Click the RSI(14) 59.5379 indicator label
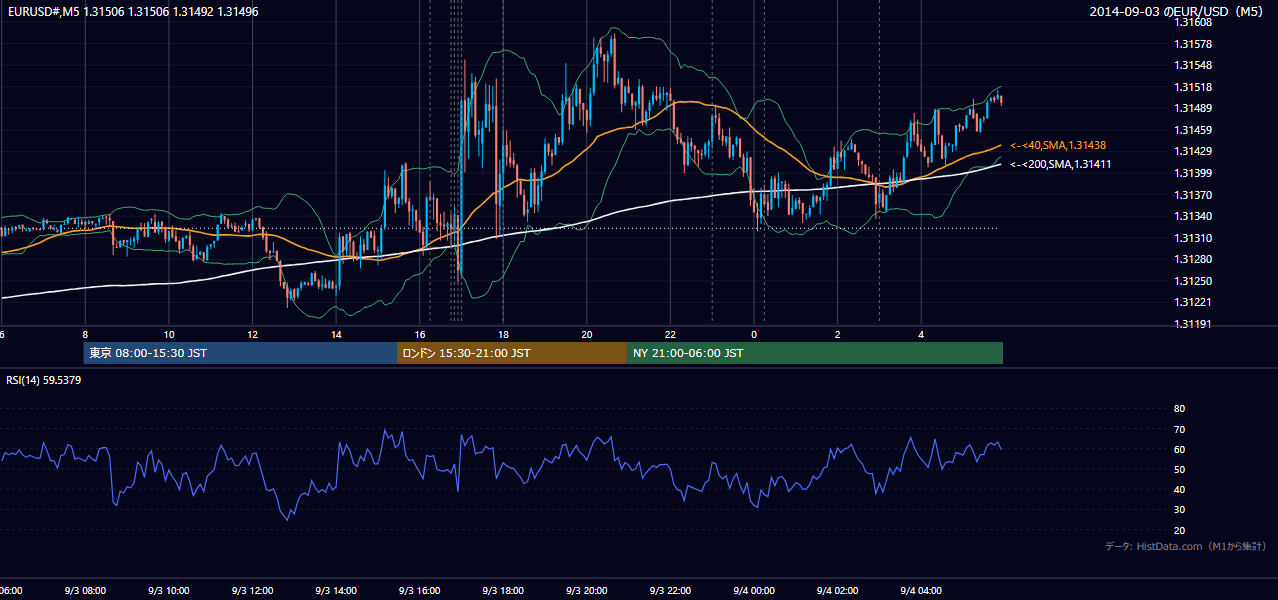Image resolution: width=1278 pixels, height=600 pixels. 44,380
